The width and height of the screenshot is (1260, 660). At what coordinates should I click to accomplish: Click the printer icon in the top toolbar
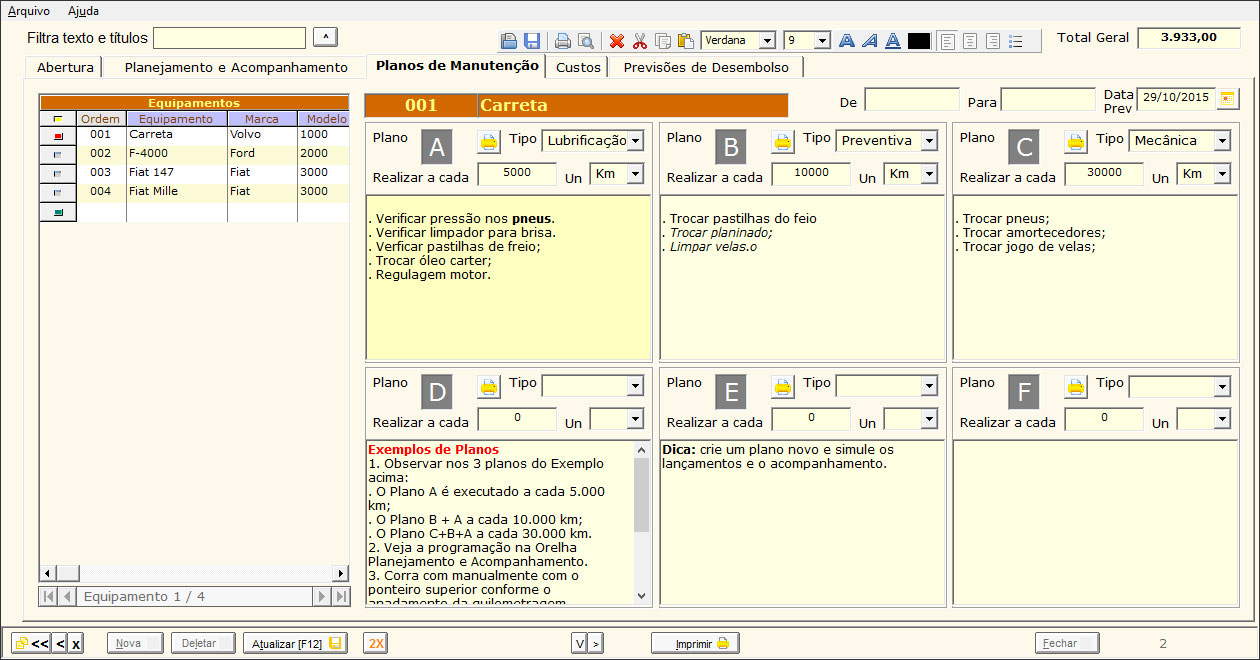click(563, 41)
